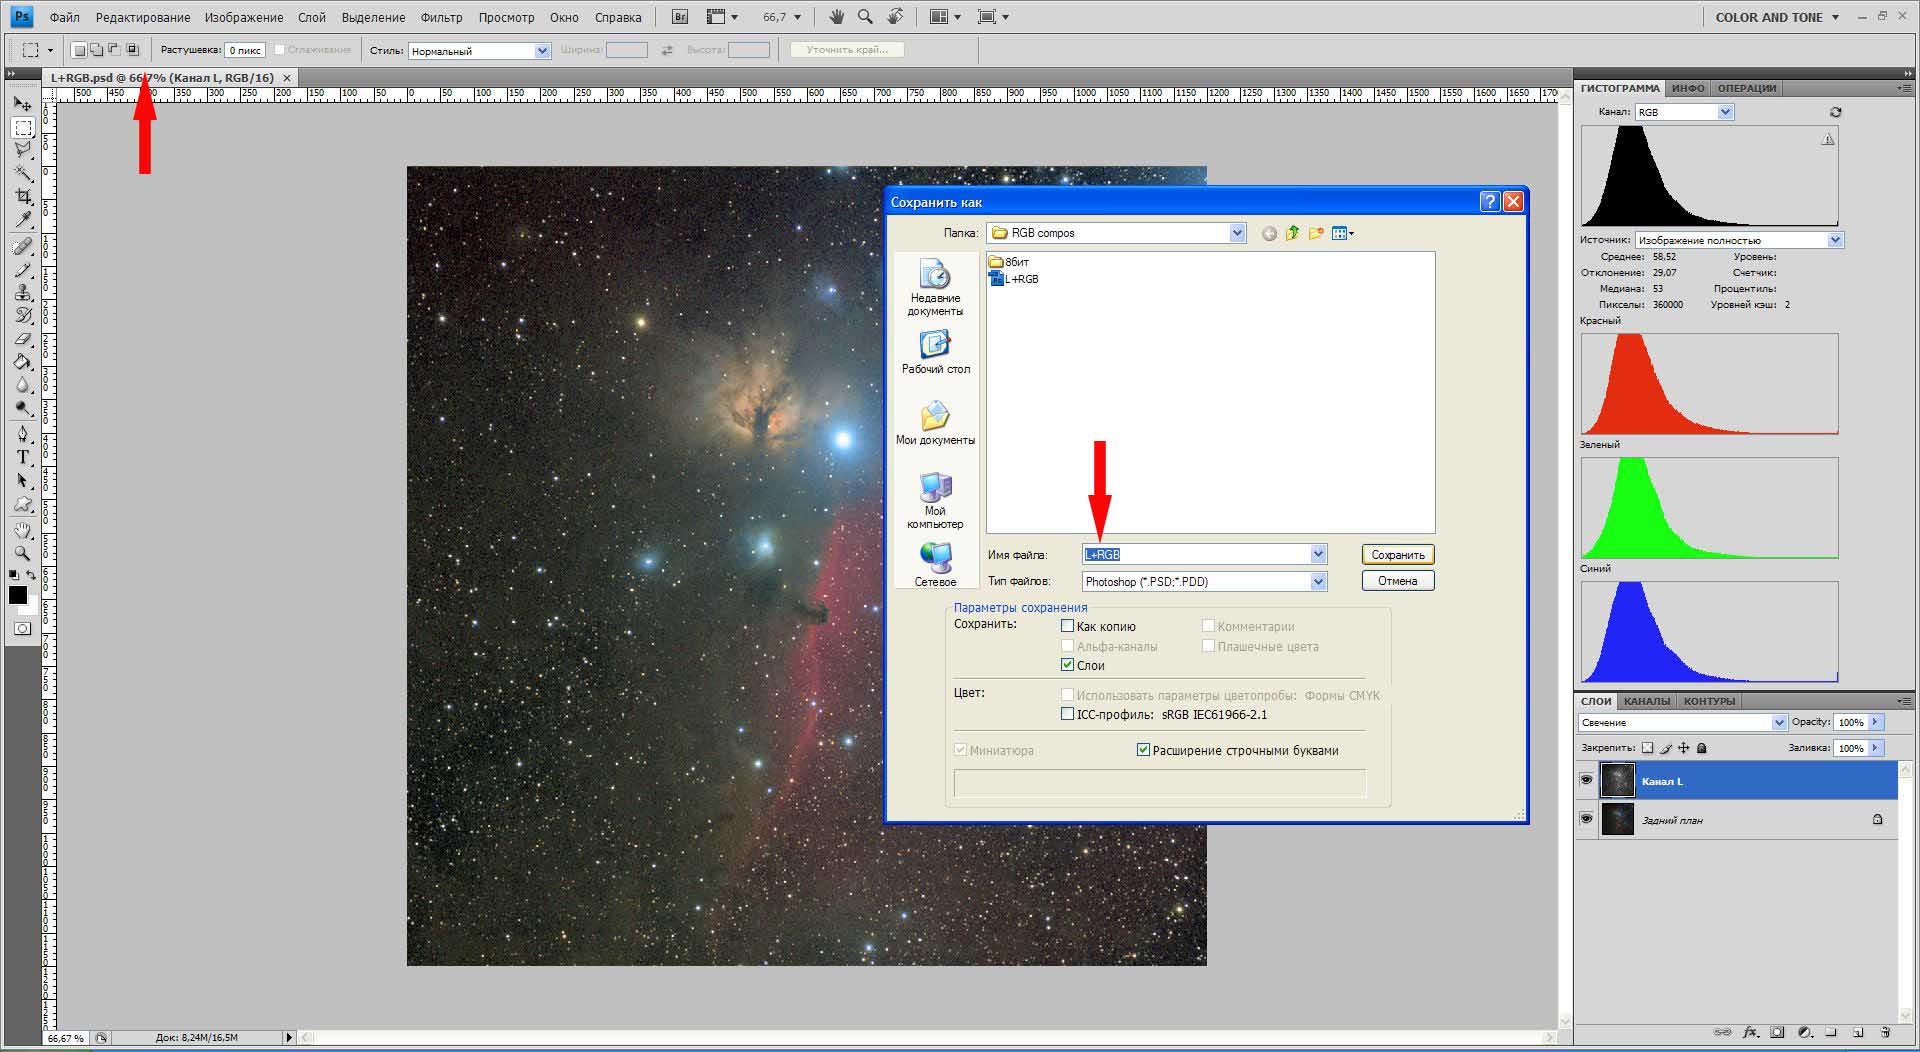
Task: Go up one folder level in Save dialog
Action: tap(1292, 233)
